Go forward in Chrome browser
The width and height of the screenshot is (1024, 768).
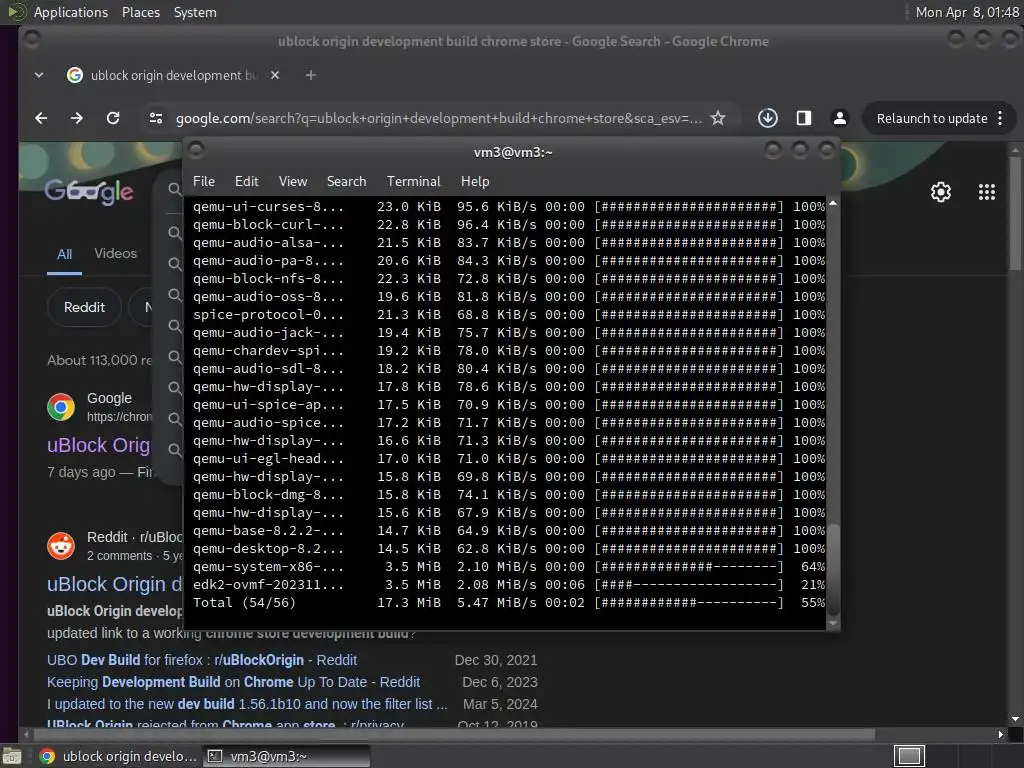point(76,118)
